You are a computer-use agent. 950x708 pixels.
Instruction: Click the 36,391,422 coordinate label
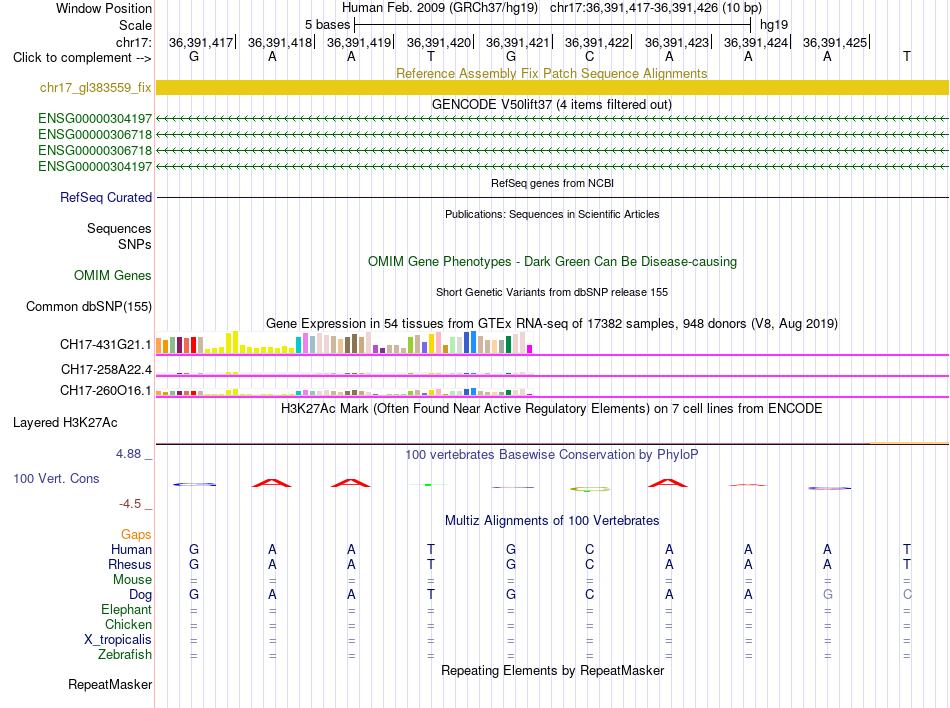[x=597, y=42]
